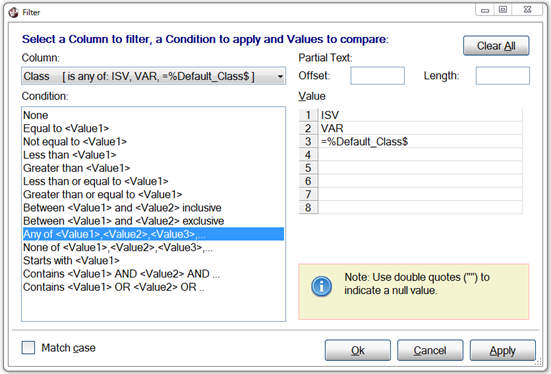Choose 'Equal to <Value1>' condition
This screenshot has height=374, width=551.
click(x=66, y=129)
